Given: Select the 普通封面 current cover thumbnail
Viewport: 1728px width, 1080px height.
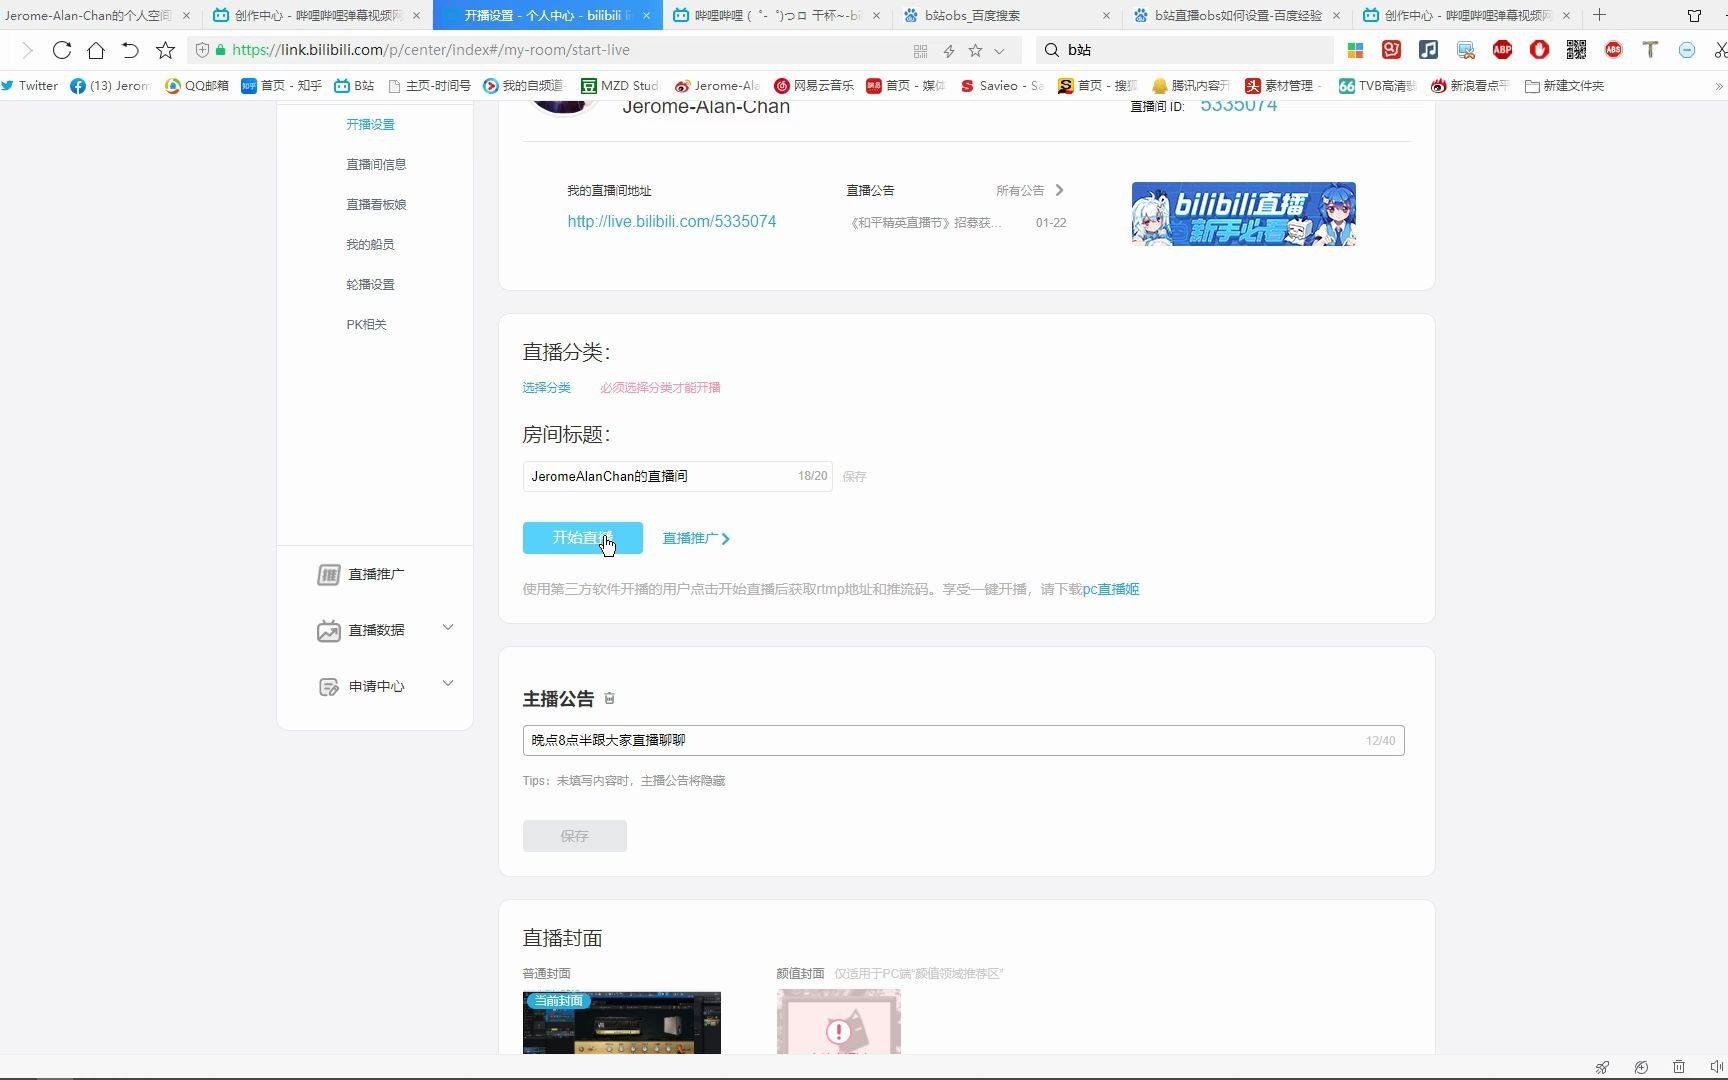Looking at the screenshot, I should [622, 1022].
